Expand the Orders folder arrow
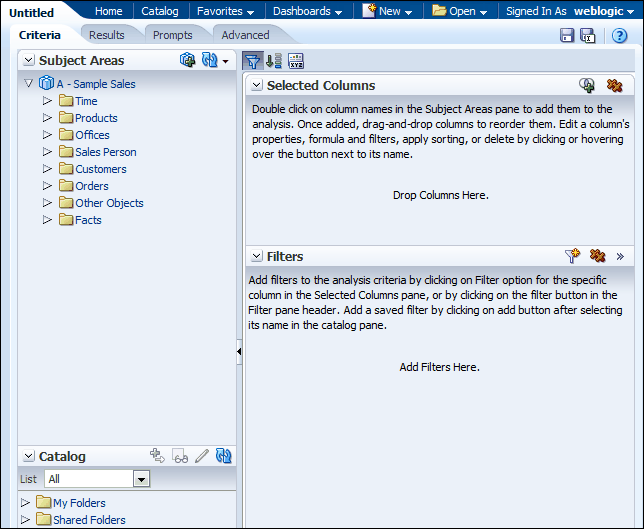The width and height of the screenshot is (644, 529). tap(47, 186)
